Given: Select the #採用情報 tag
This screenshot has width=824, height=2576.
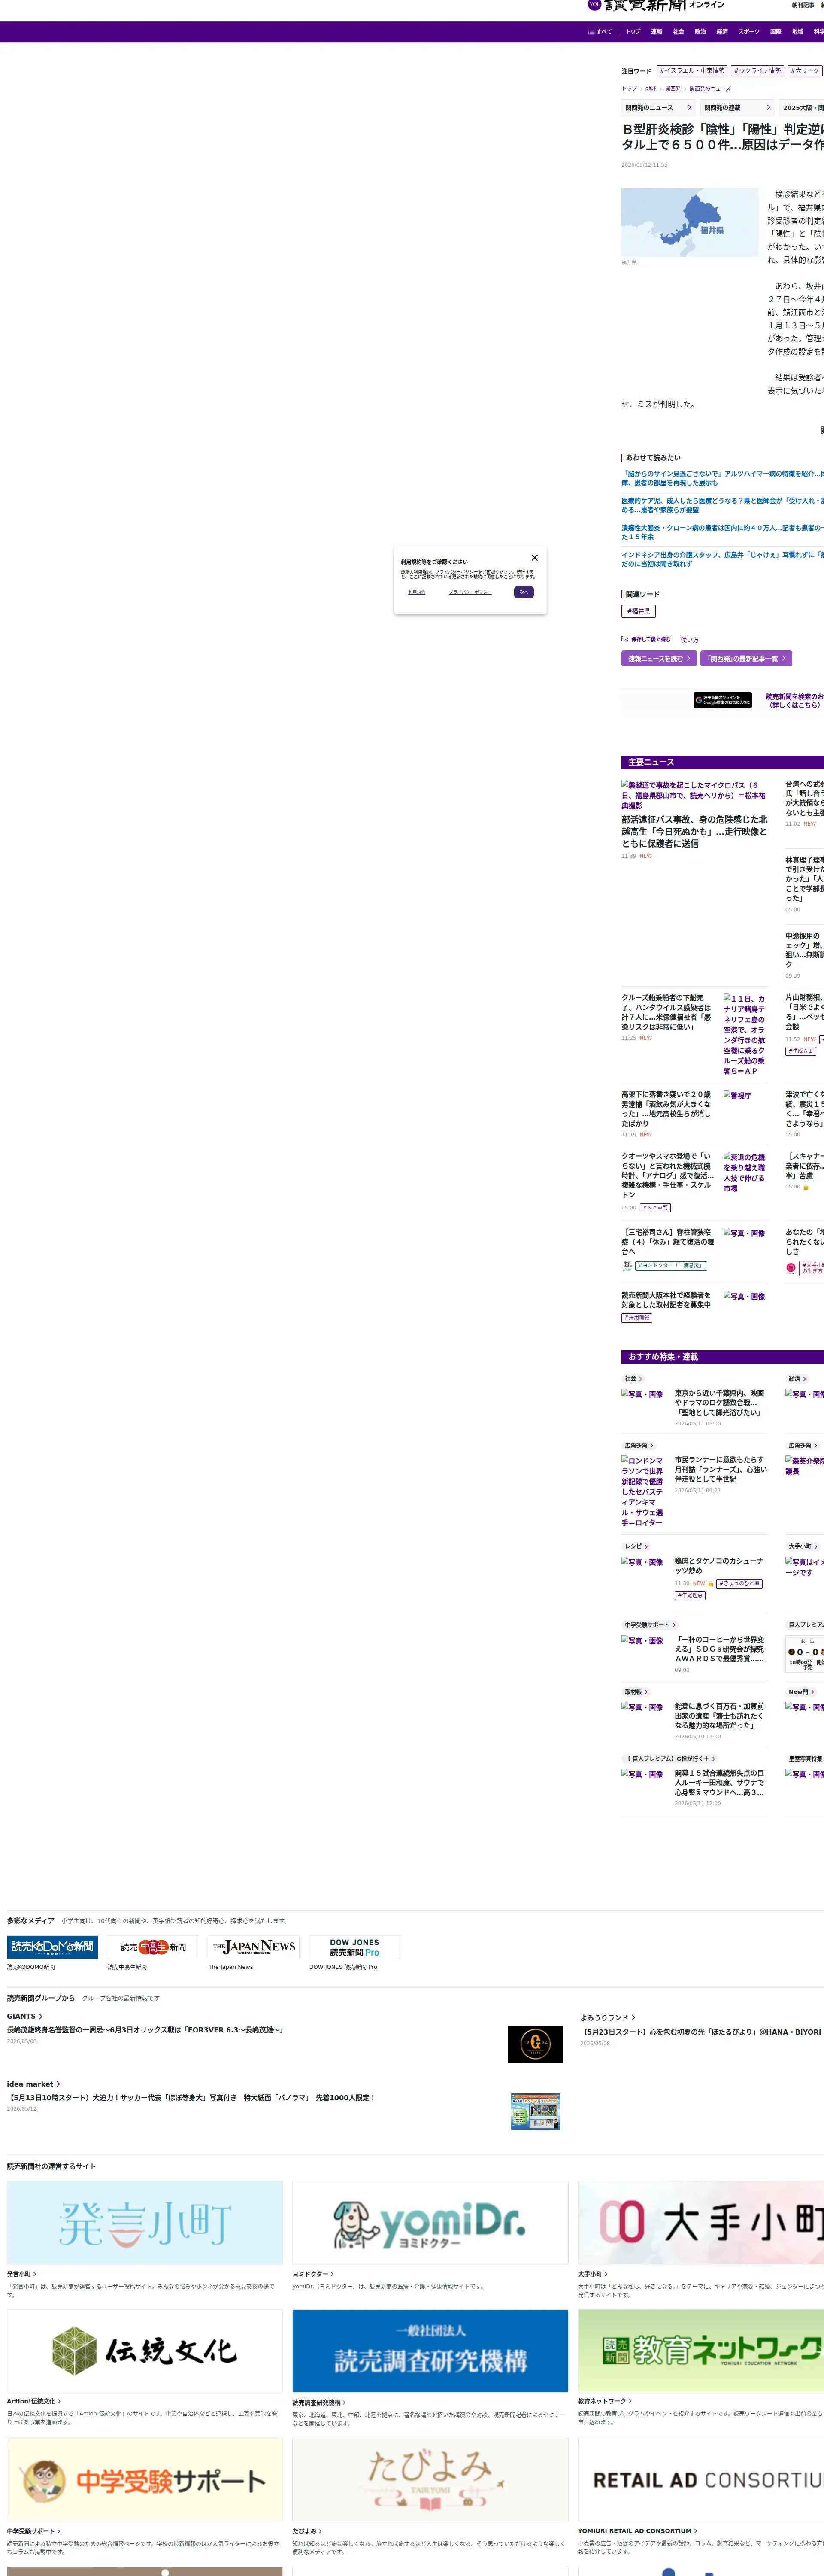Looking at the screenshot, I should click(x=637, y=1318).
